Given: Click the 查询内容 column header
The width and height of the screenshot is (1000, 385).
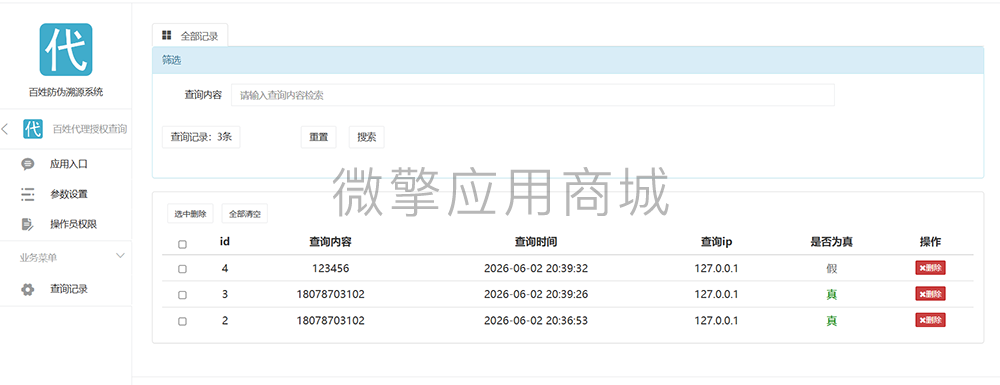Looking at the screenshot, I should (330, 242).
